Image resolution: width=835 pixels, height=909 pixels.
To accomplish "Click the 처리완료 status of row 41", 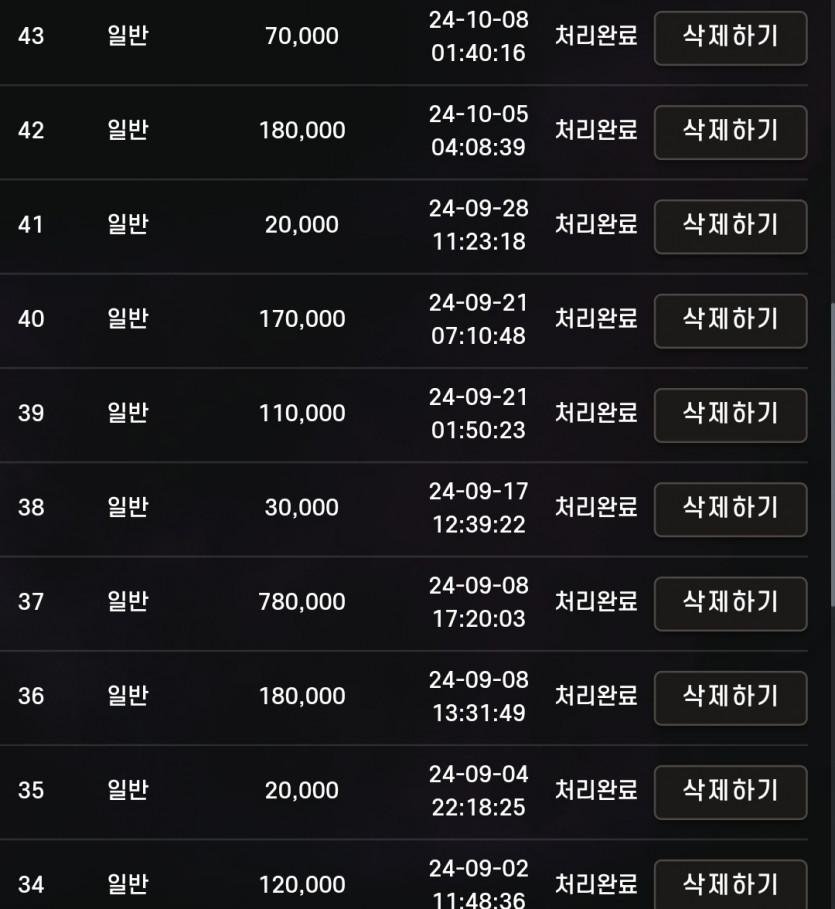I will coord(596,225).
